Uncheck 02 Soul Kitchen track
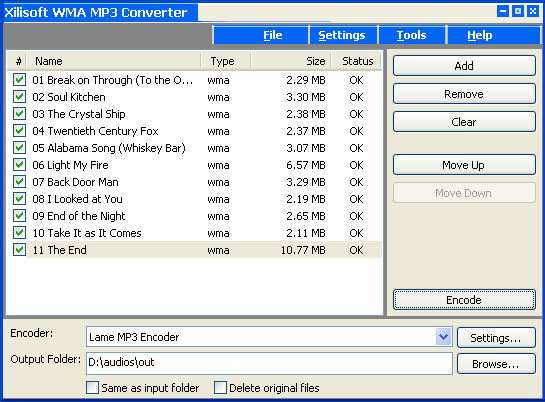The height and width of the screenshot is (402, 545). (19, 97)
